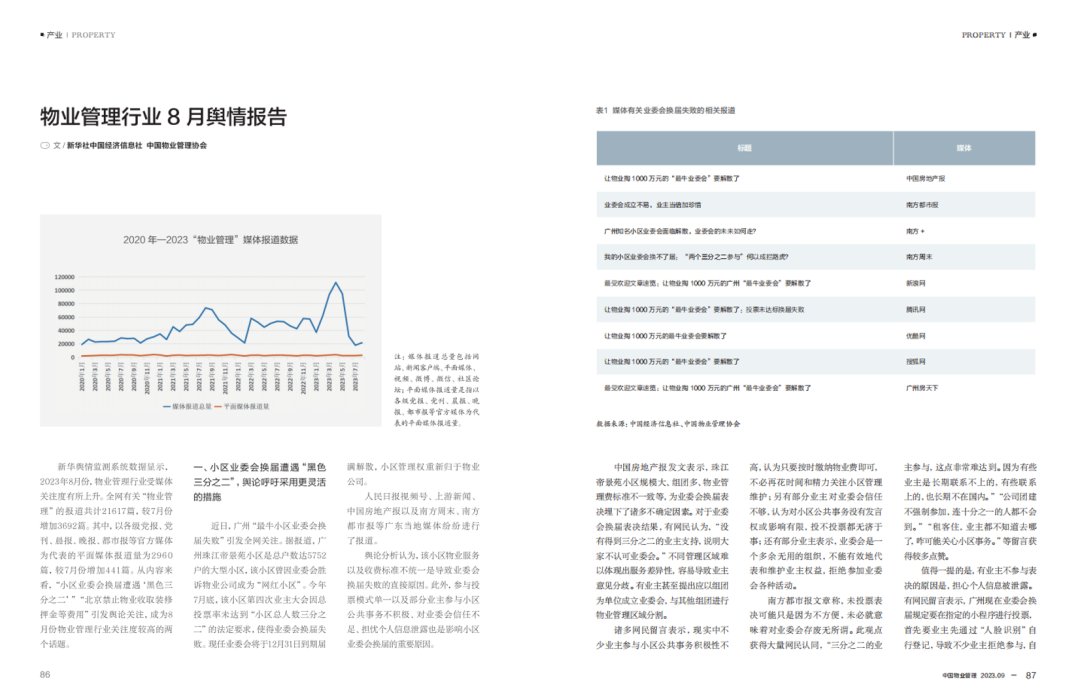This screenshot has width=1080, height=699.
Task: Click the chart note starting 注：媒体报道总量
Action: (437, 390)
